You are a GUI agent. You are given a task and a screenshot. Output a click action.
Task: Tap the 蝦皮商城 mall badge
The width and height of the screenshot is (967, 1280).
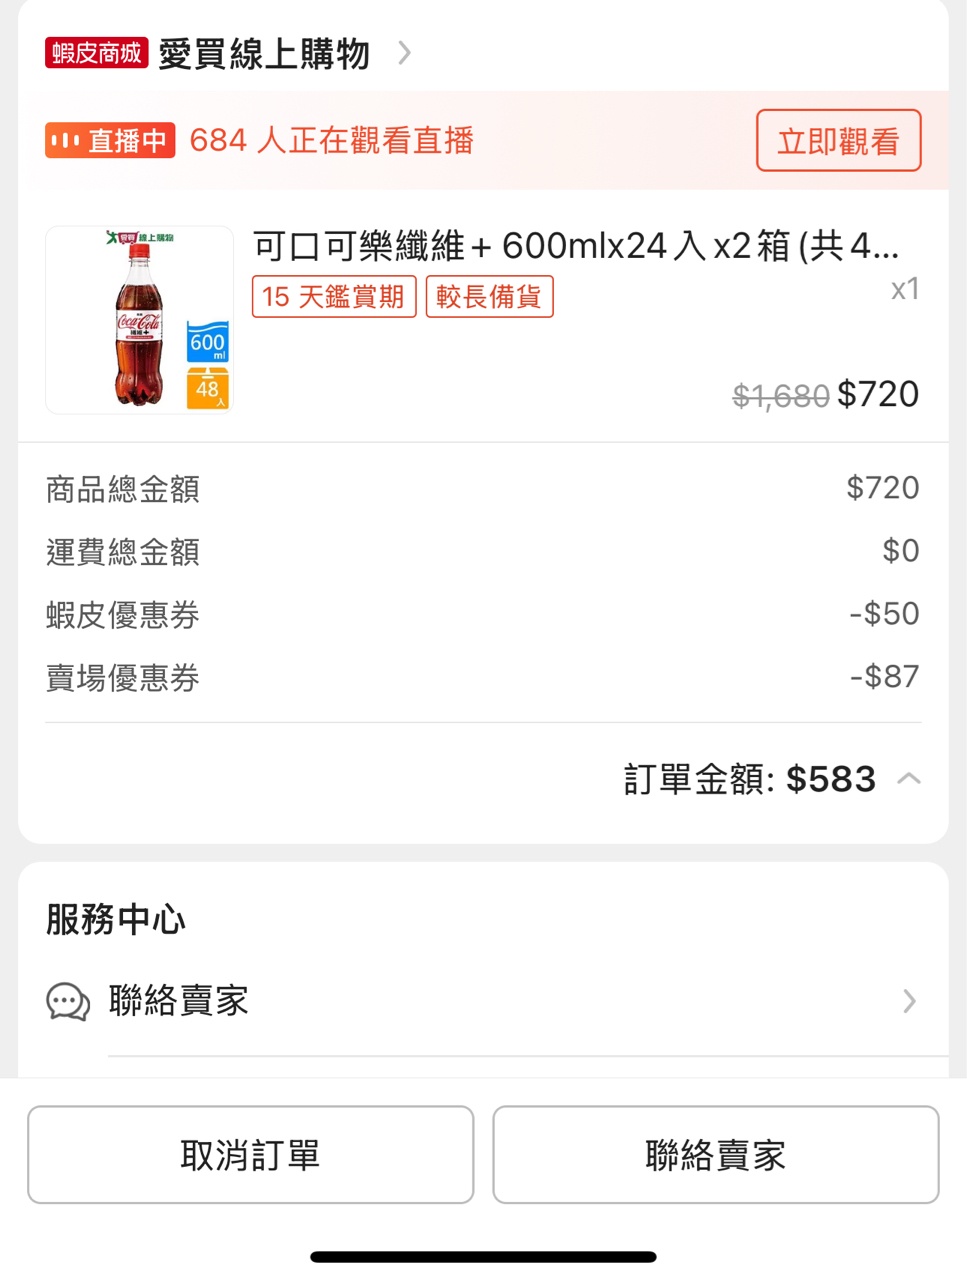[x=96, y=53]
